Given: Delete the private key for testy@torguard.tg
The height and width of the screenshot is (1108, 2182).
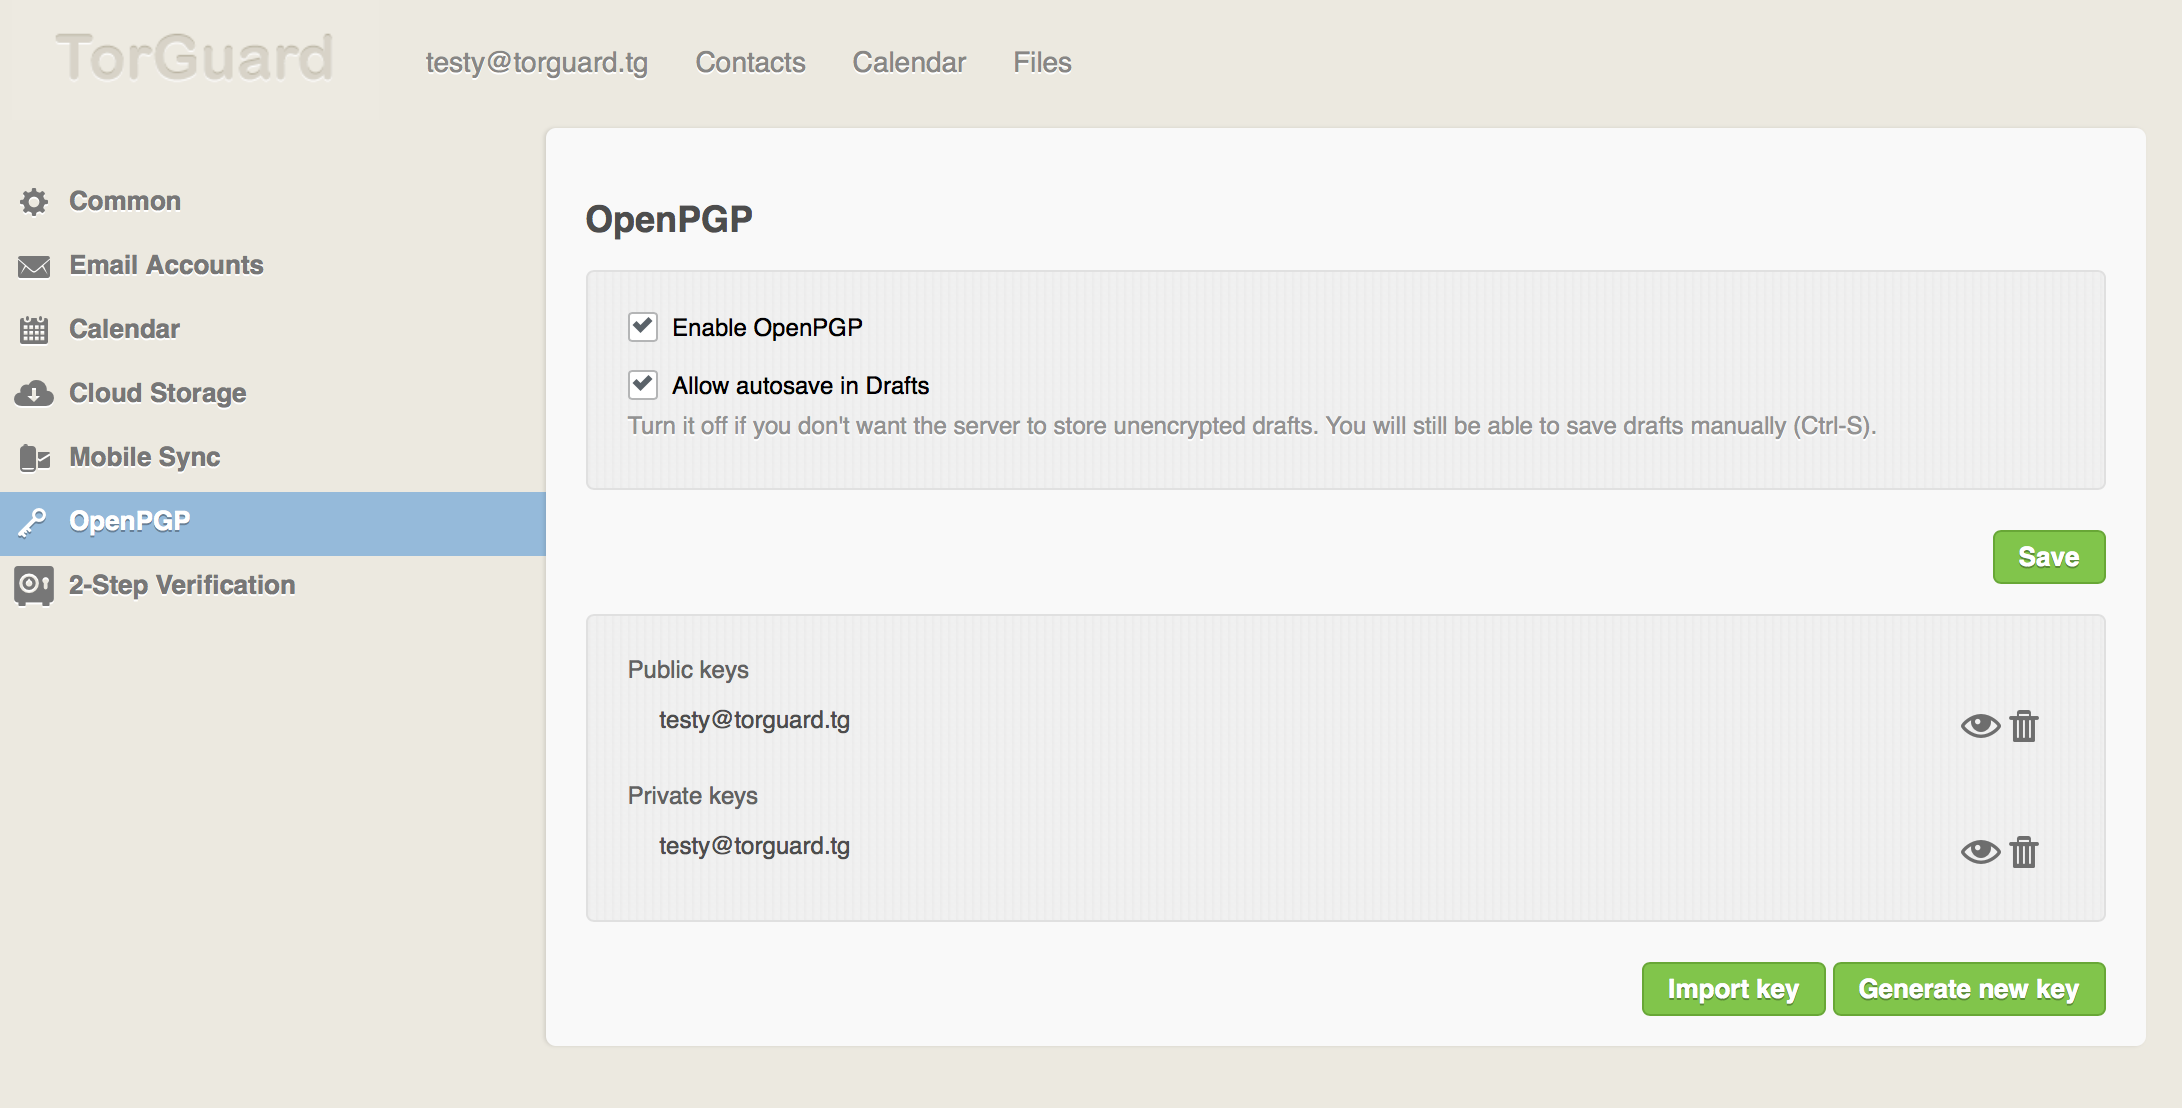Looking at the screenshot, I should tap(2024, 851).
